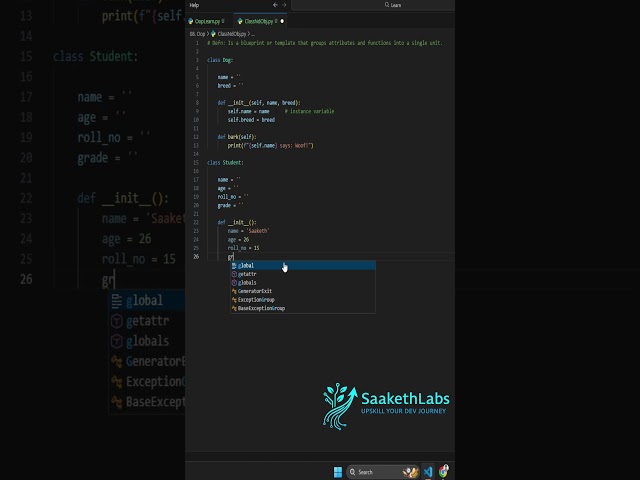Open the Windows Start menu

[x=338, y=472]
